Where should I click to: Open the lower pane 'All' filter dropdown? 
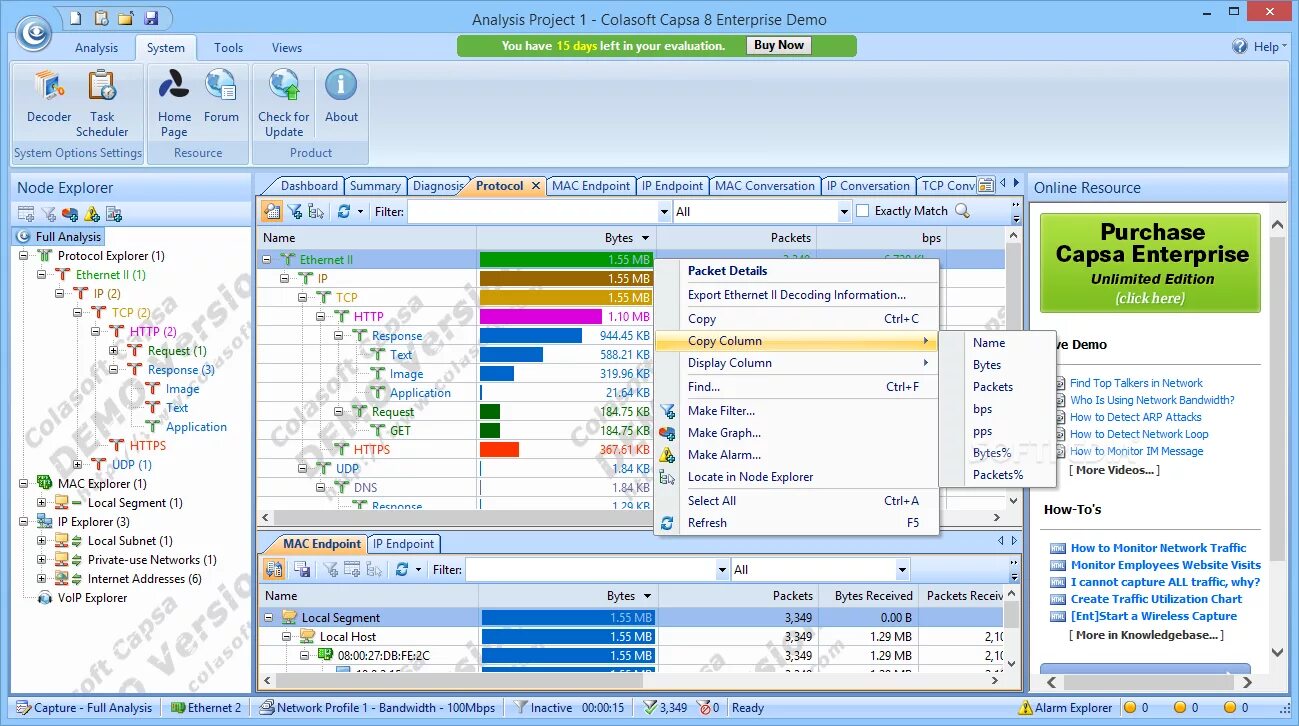tap(903, 570)
